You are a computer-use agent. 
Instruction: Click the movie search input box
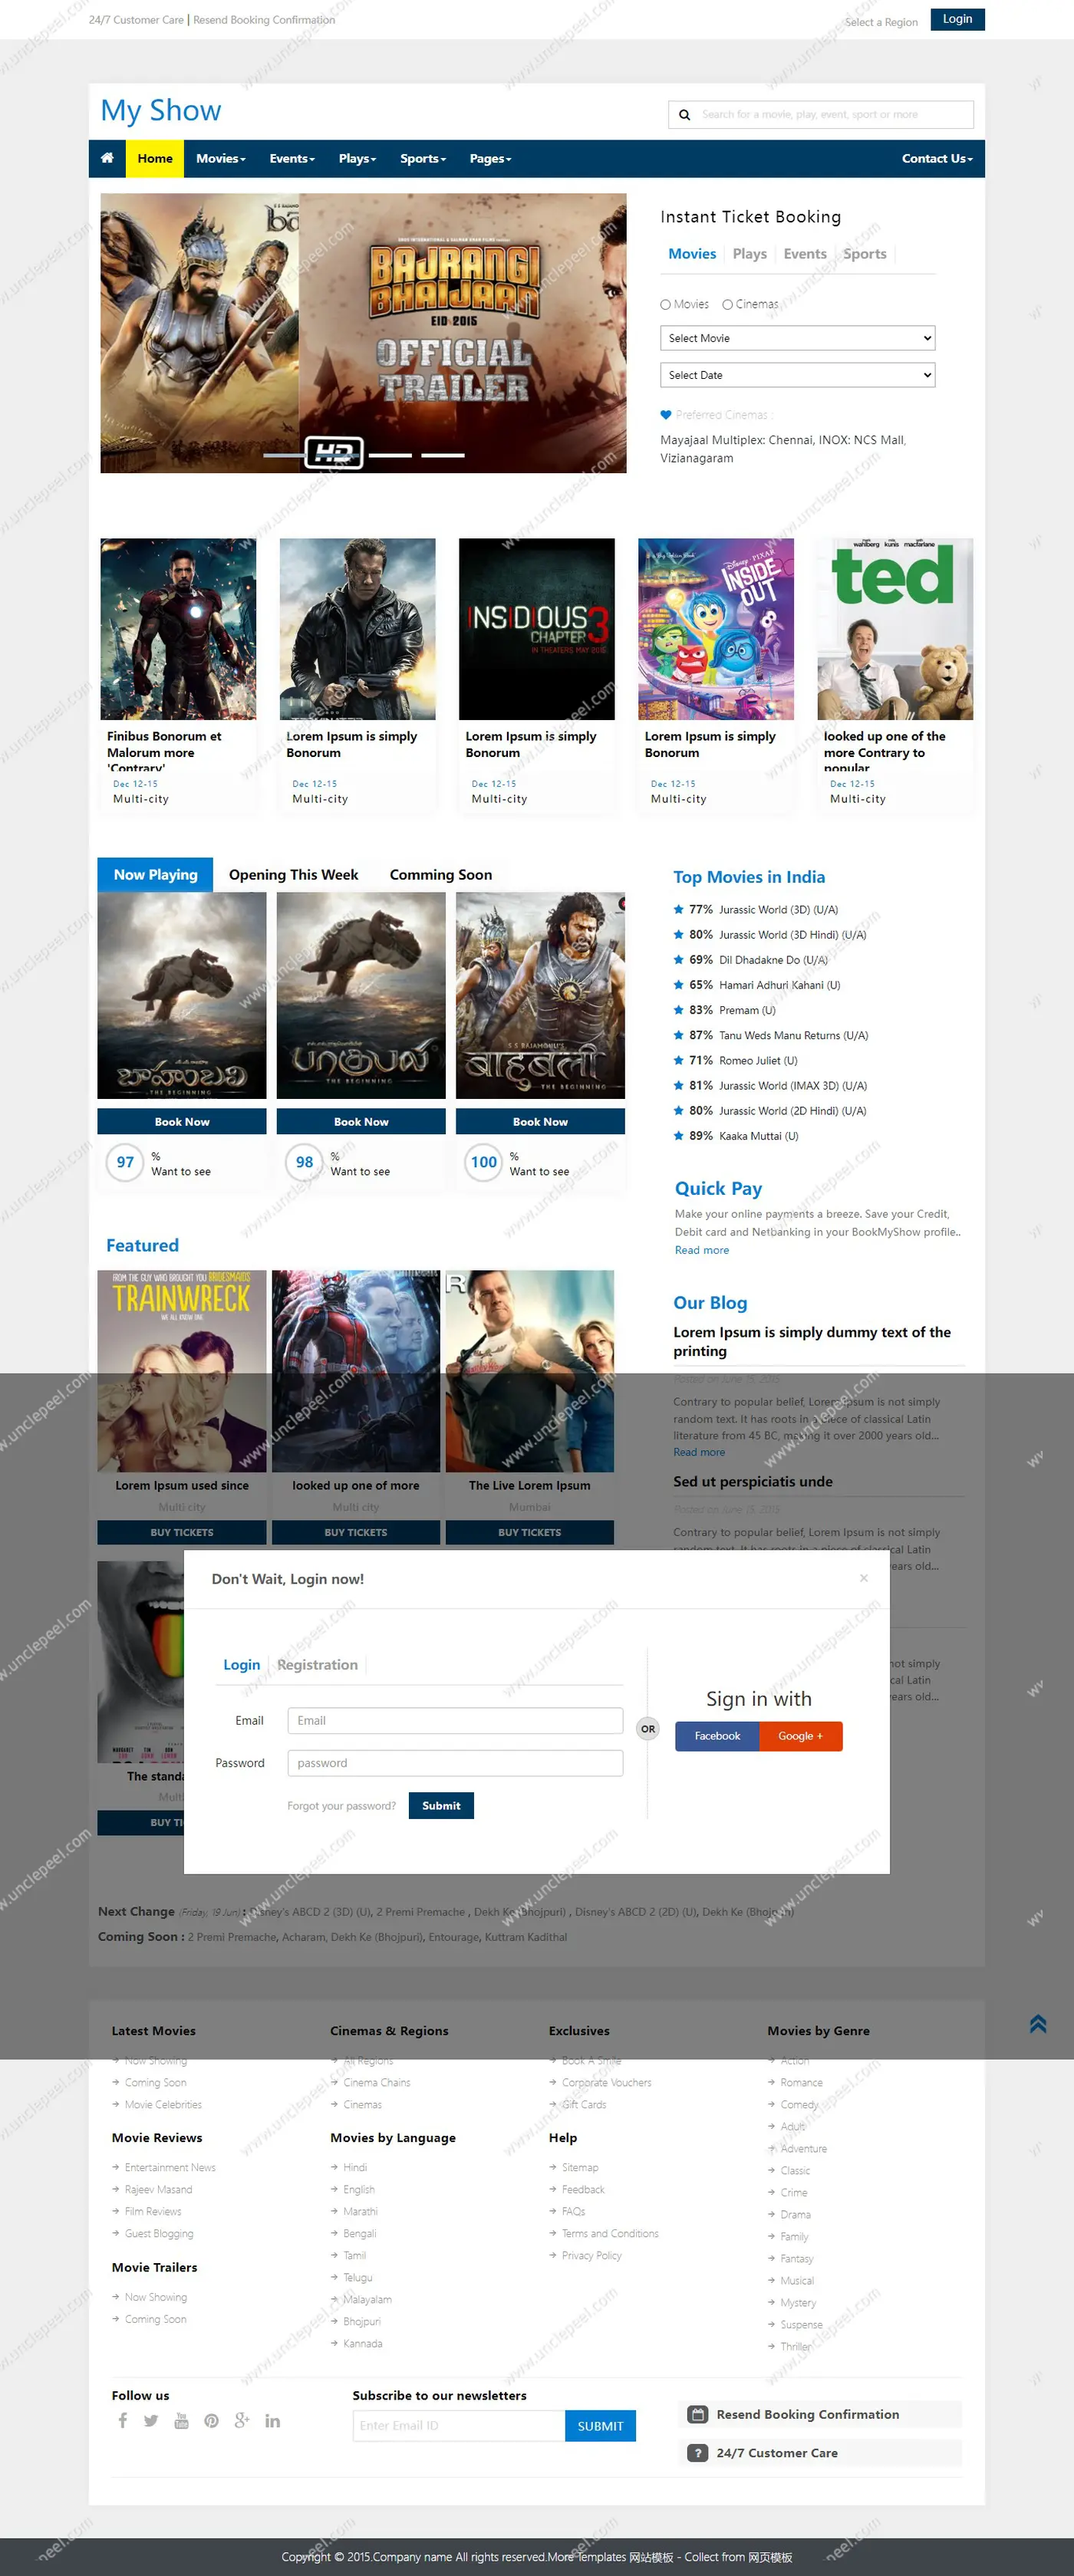(x=820, y=115)
